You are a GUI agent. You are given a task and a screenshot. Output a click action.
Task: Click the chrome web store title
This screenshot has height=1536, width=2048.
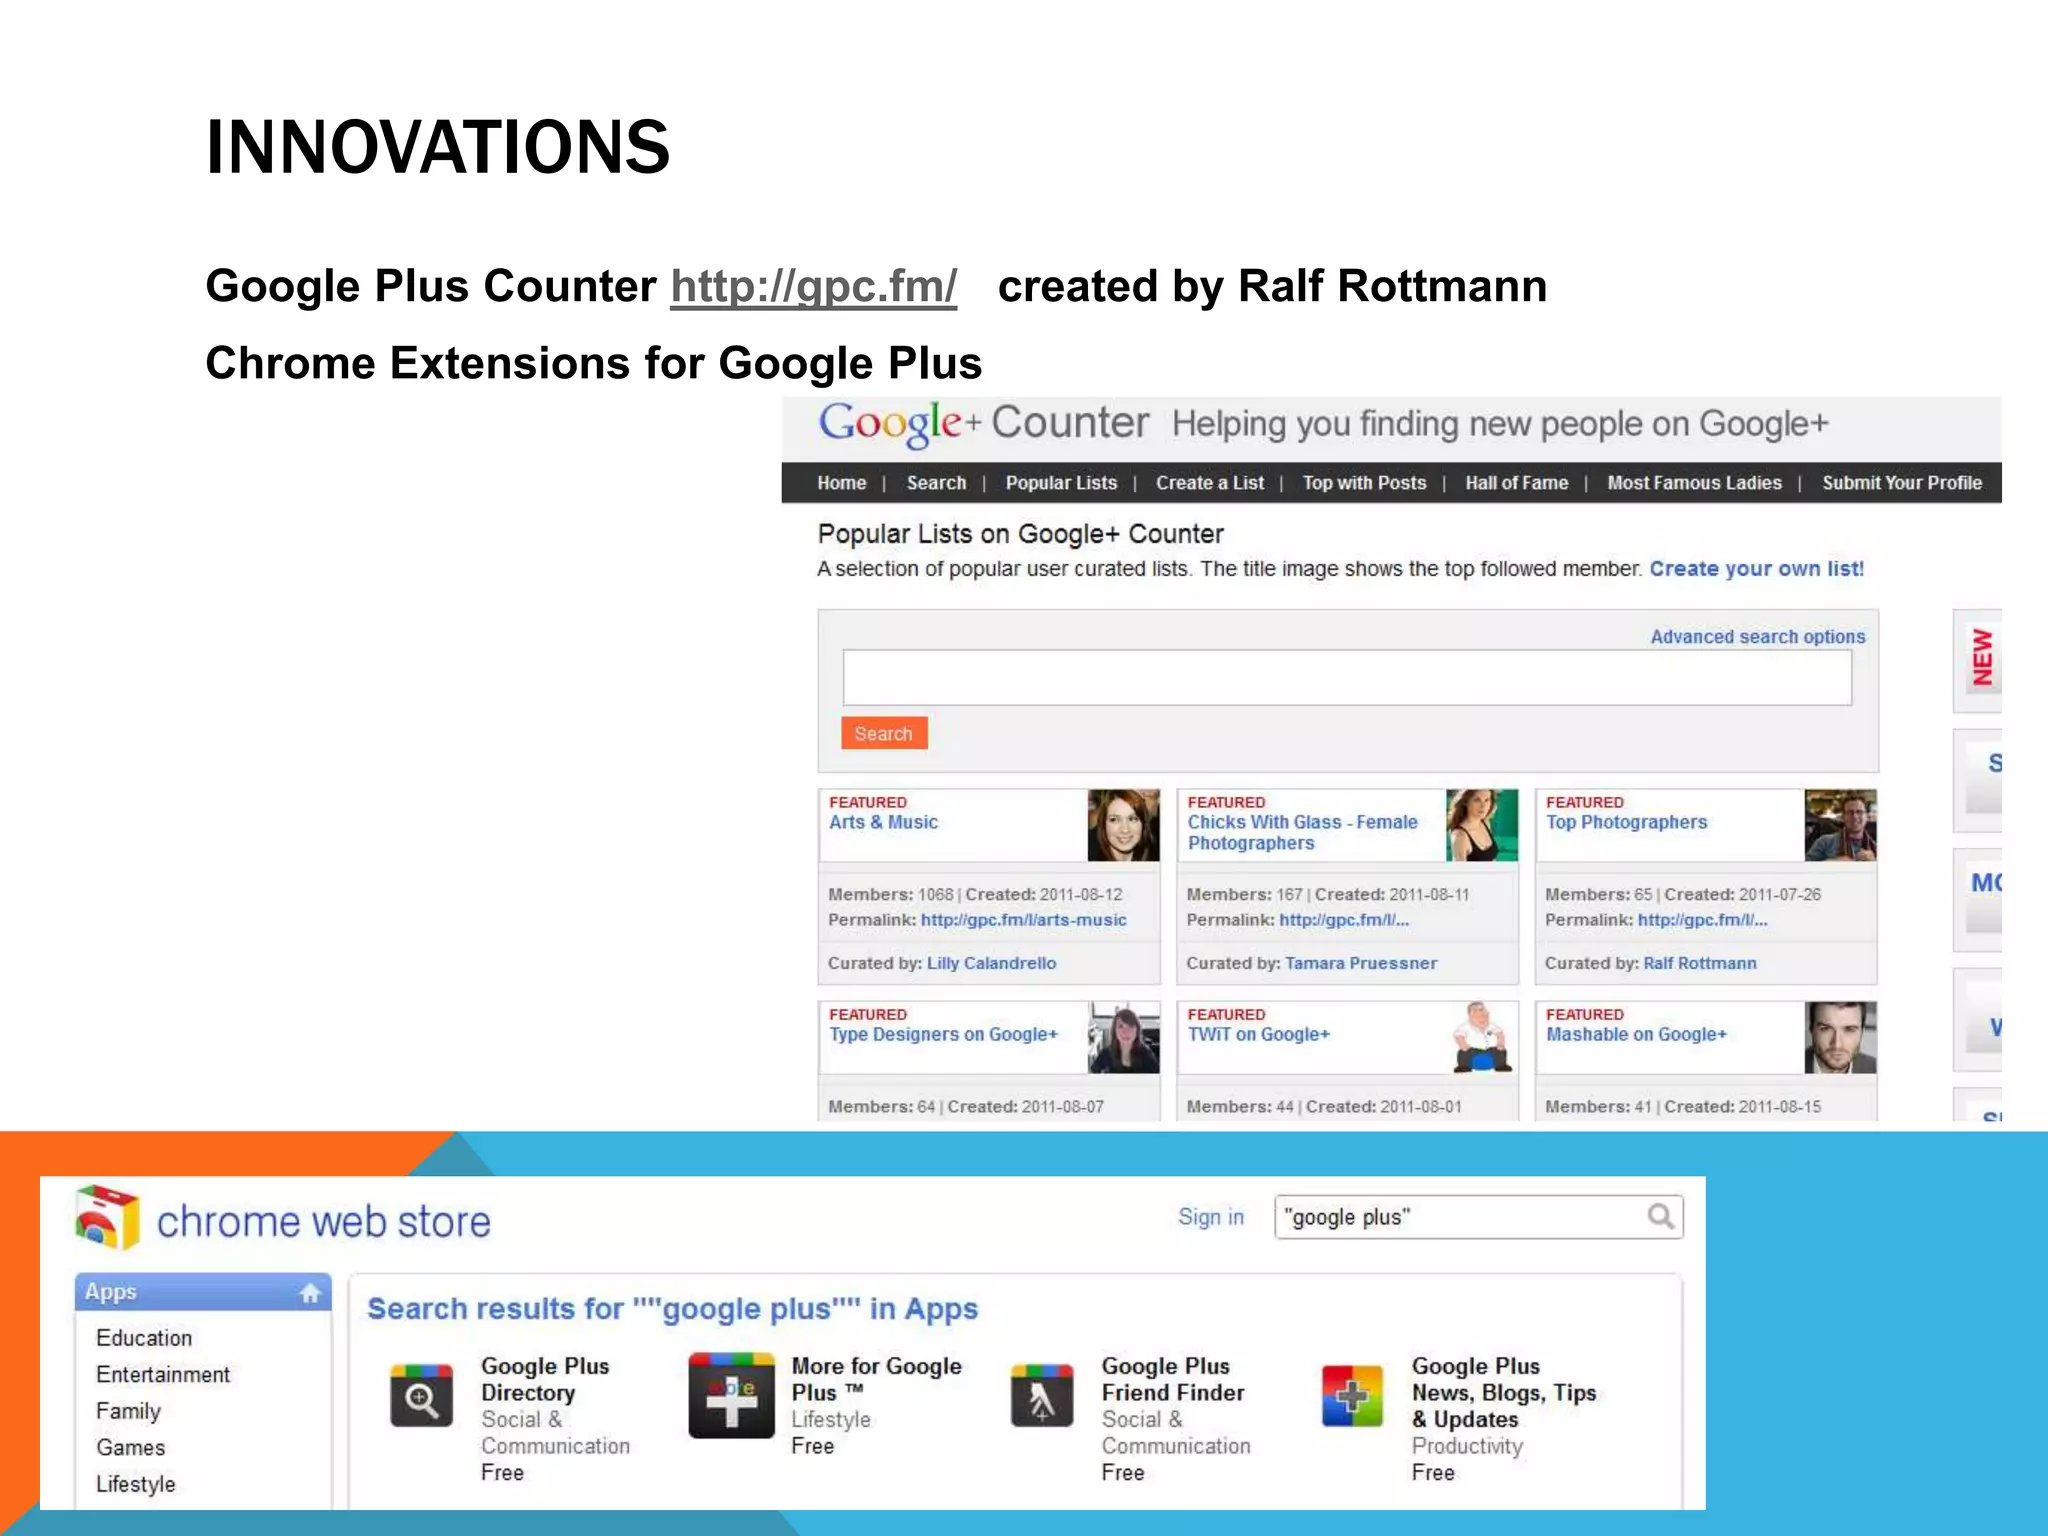coord(324,1222)
